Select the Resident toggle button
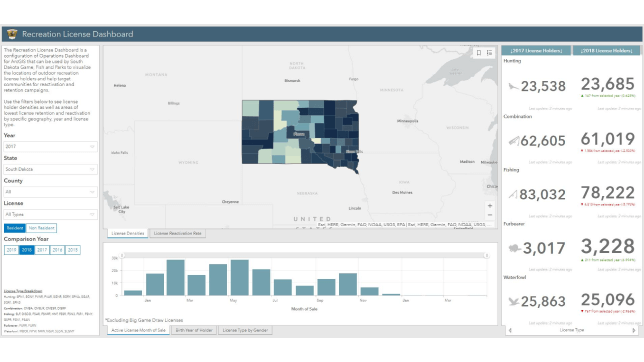This screenshot has height=362, width=644. tap(15, 228)
